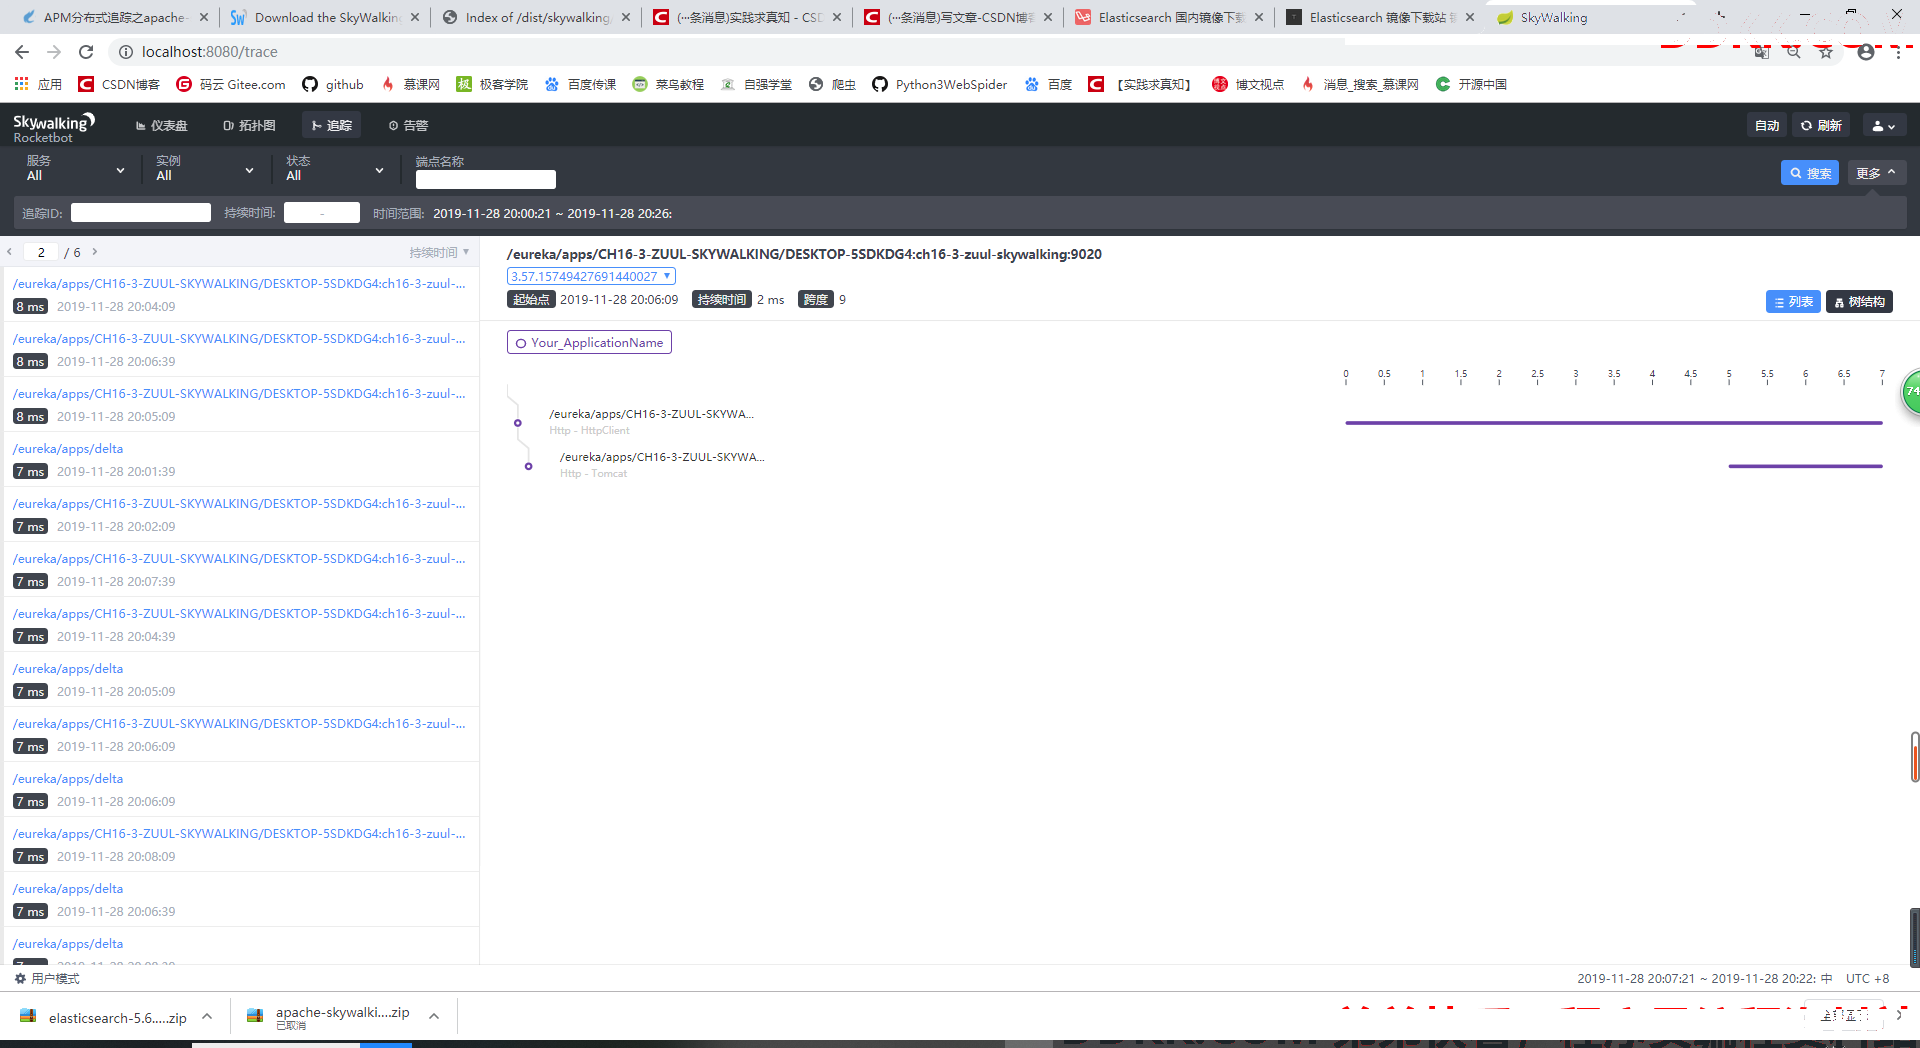The image size is (1920, 1048).
Task: Open the 慕课网 bookmark
Action: tap(410, 84)
